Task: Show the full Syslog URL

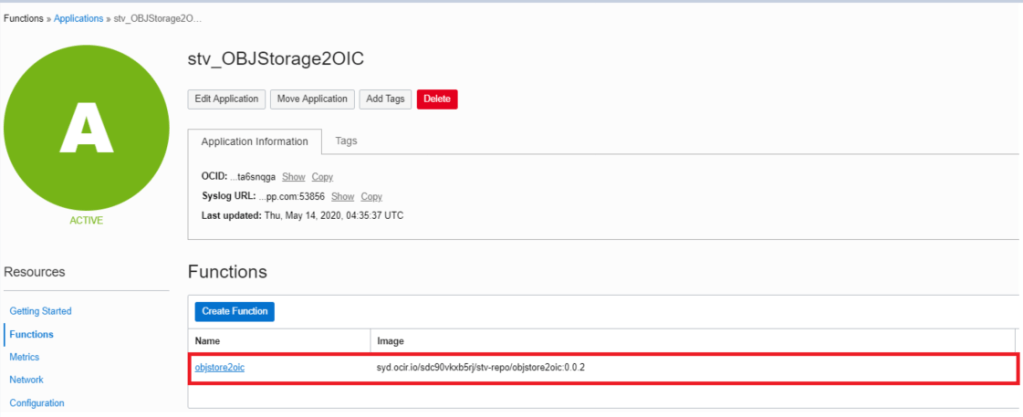Action: point(343,196)
